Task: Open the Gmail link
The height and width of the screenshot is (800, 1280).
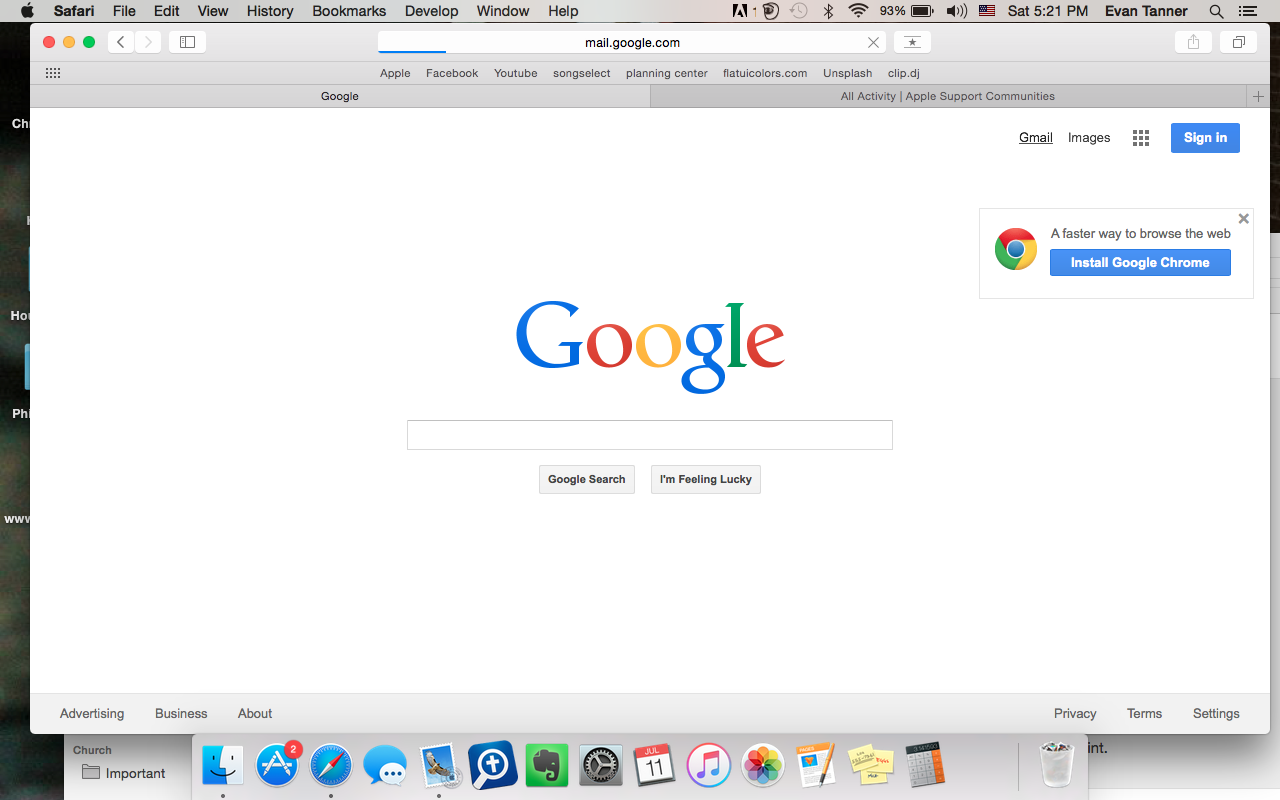Action: click(1036, 138)
